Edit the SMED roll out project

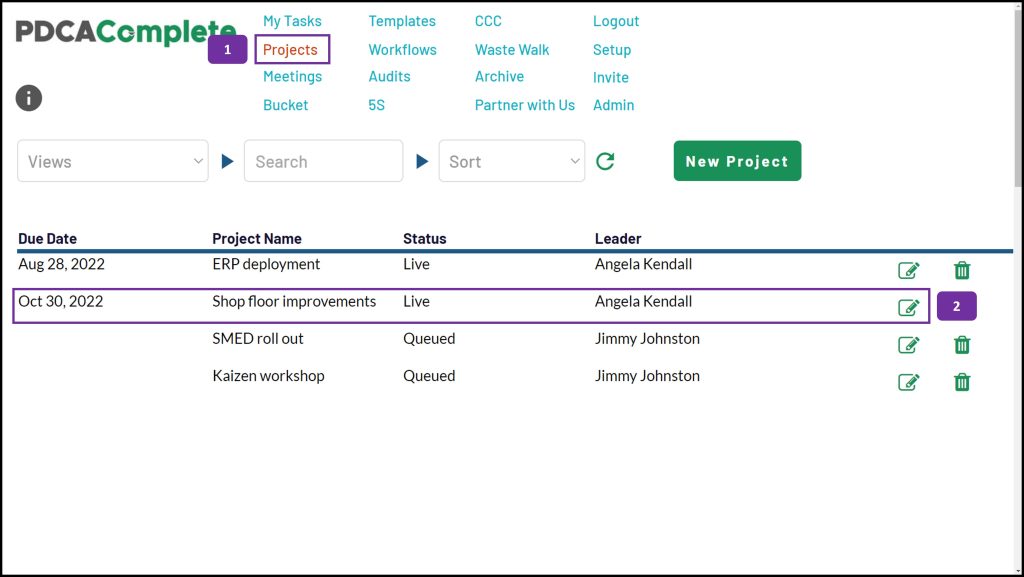(x=908, y=345)
